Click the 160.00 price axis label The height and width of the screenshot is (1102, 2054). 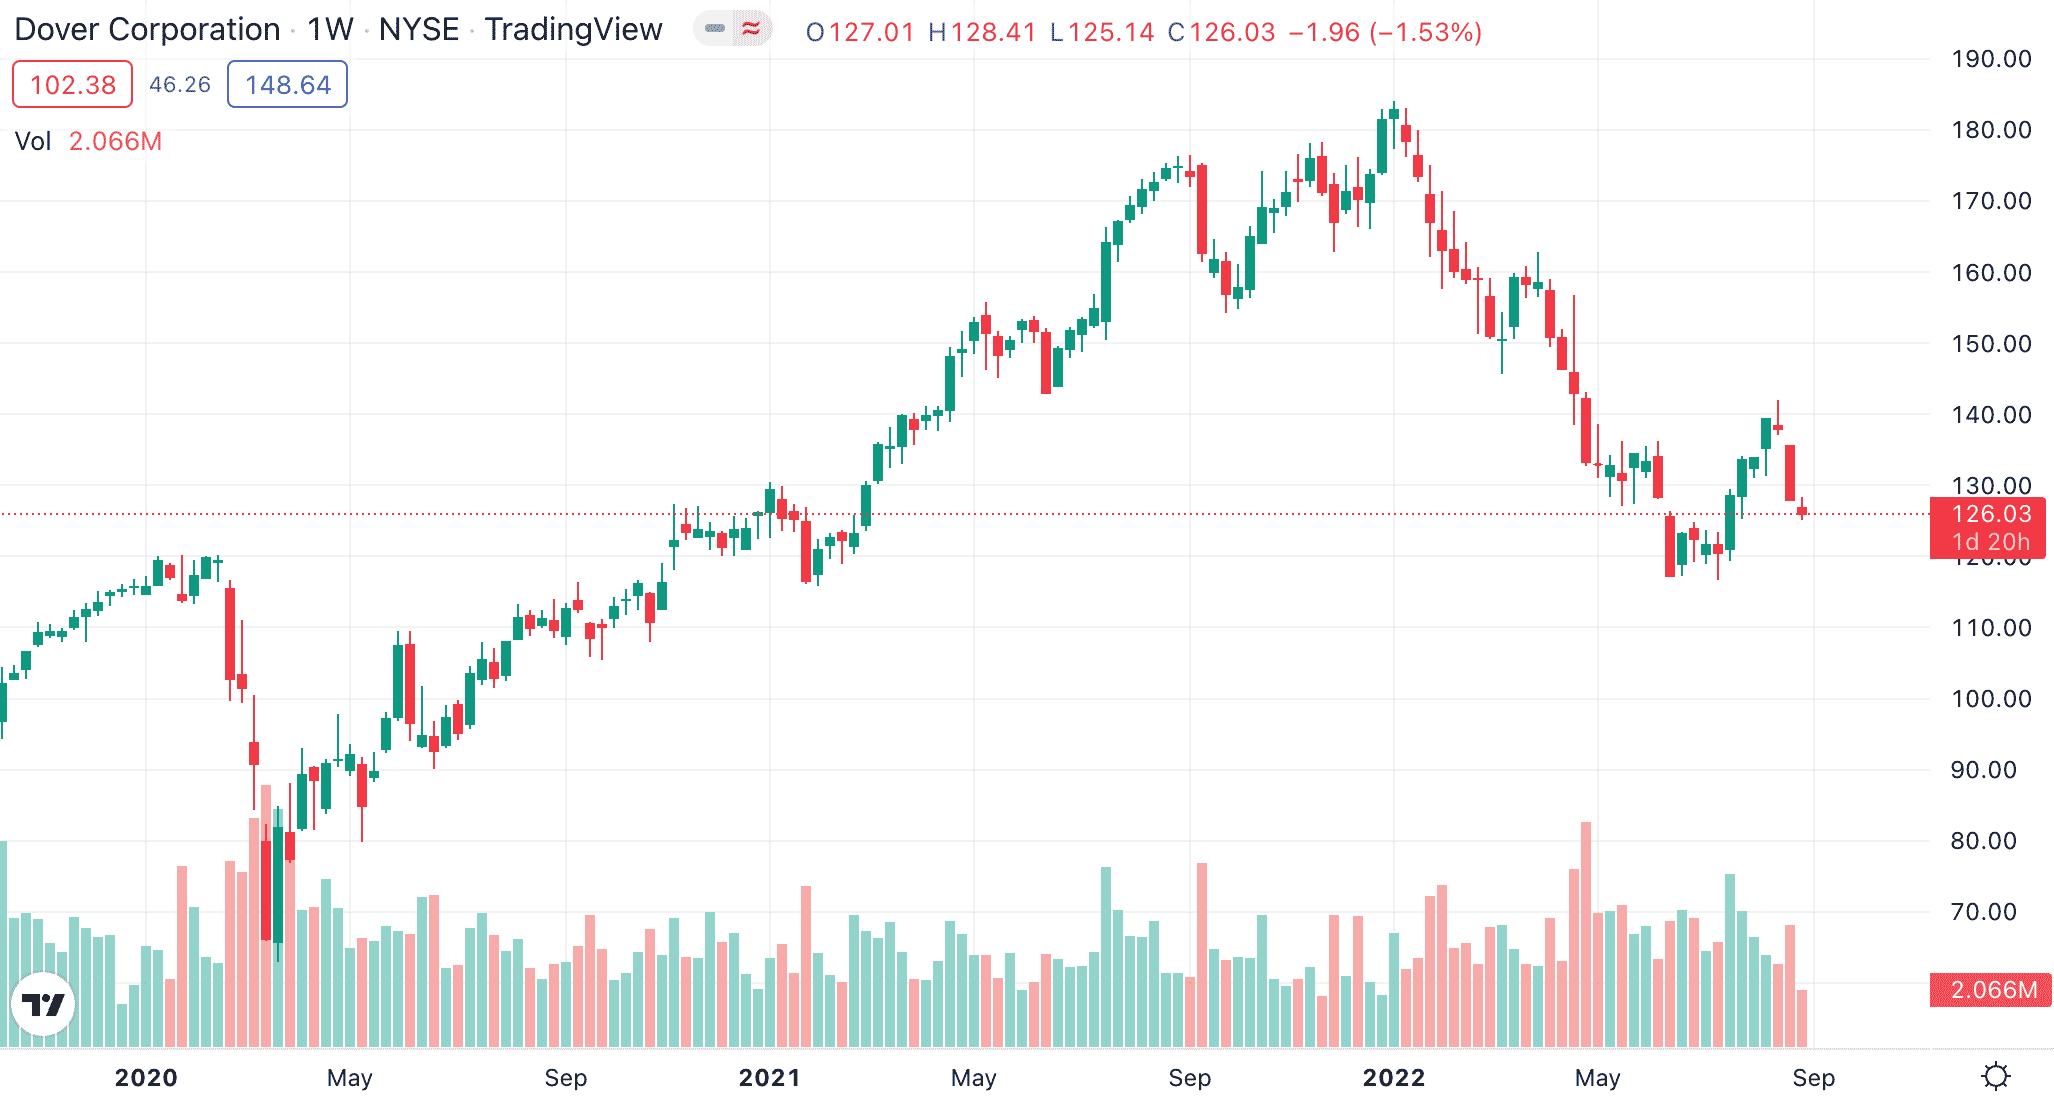point(1991,273)
